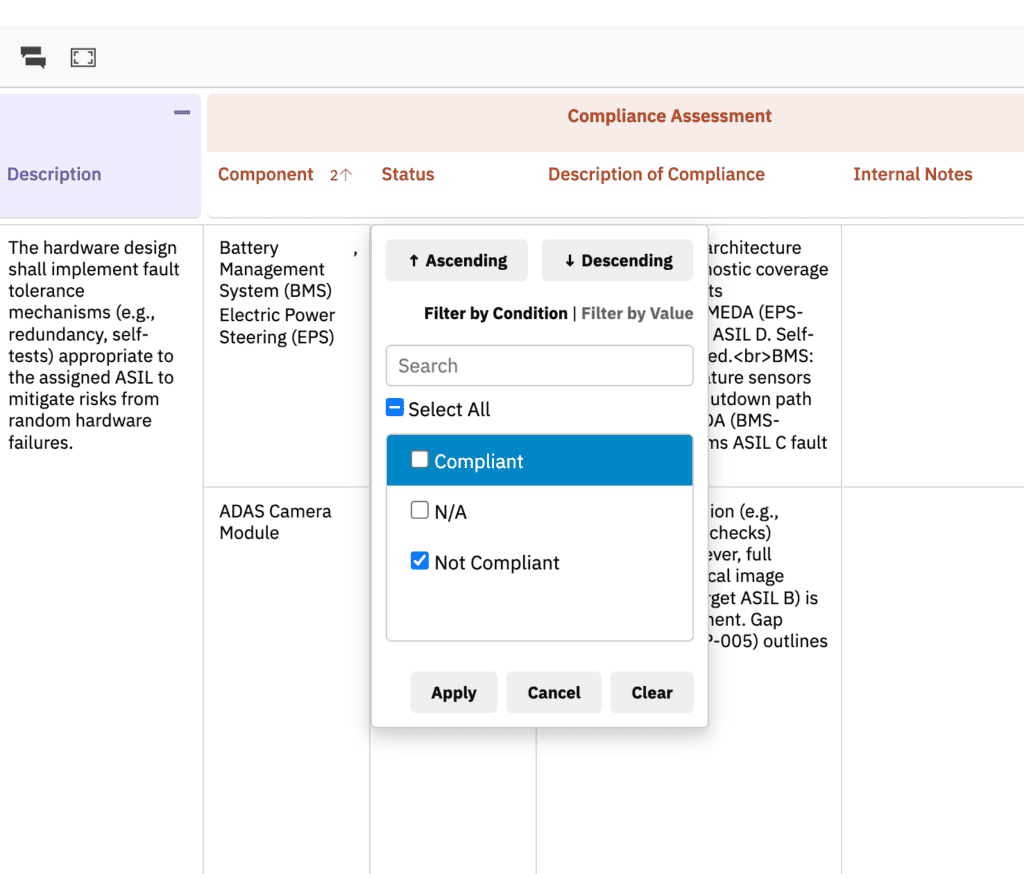Cancel the filter popup

tap(554, 692)
